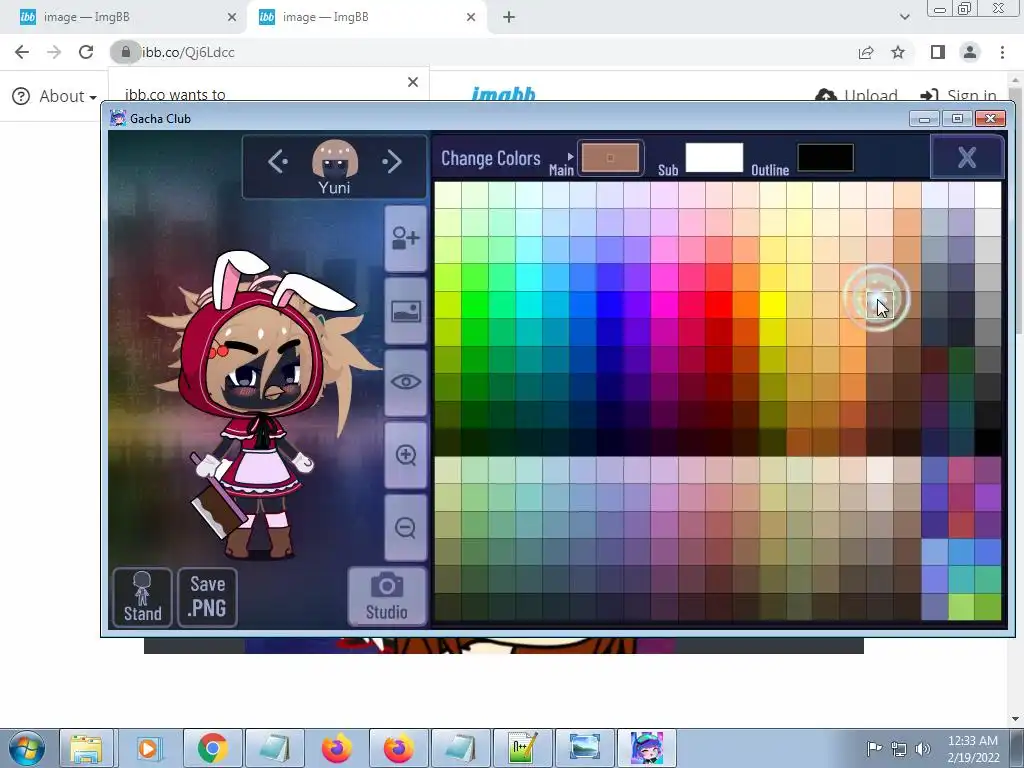Open Gacha Club taskbar icon
Viewport: 1024px width, 768px height.
click(647, 748)
